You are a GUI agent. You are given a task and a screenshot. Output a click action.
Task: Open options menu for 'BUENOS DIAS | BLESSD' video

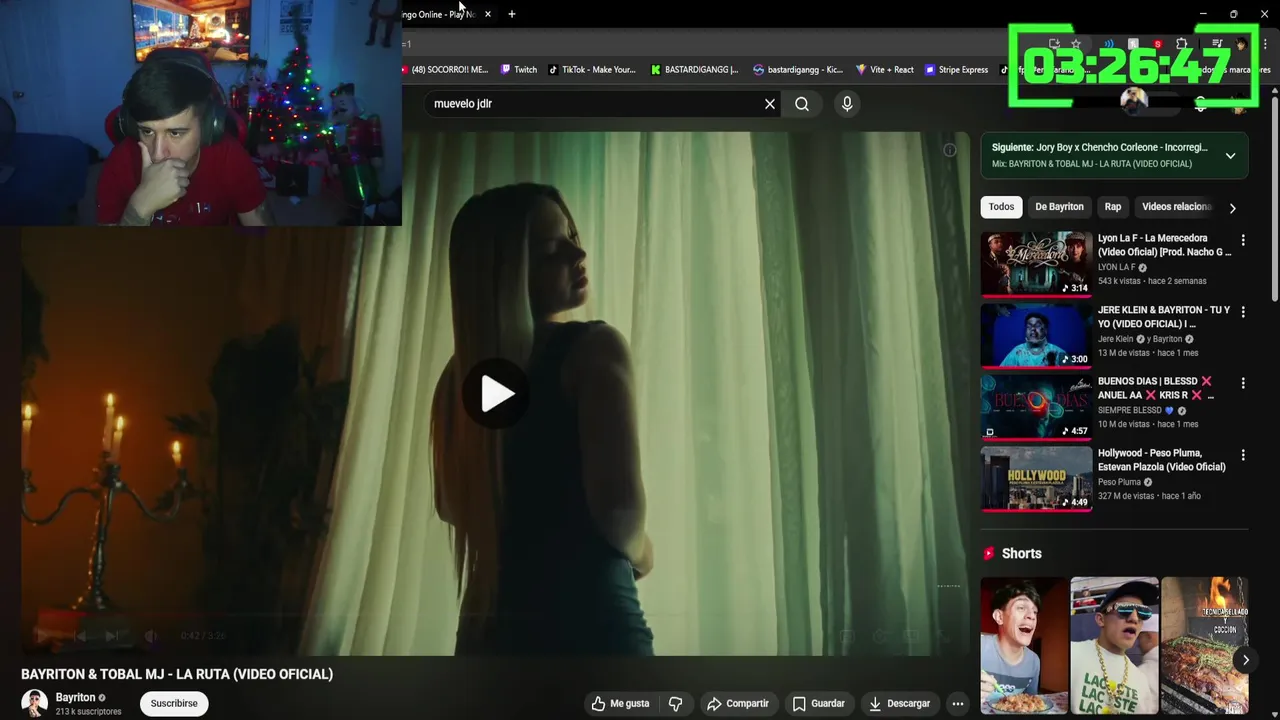pyautogui.click(x=1243, y=383)
